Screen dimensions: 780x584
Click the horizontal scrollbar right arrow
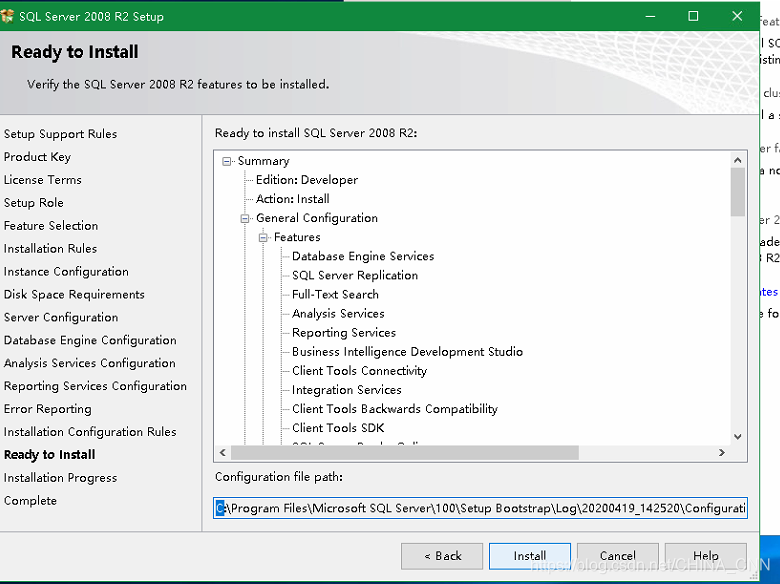(722, 453)
